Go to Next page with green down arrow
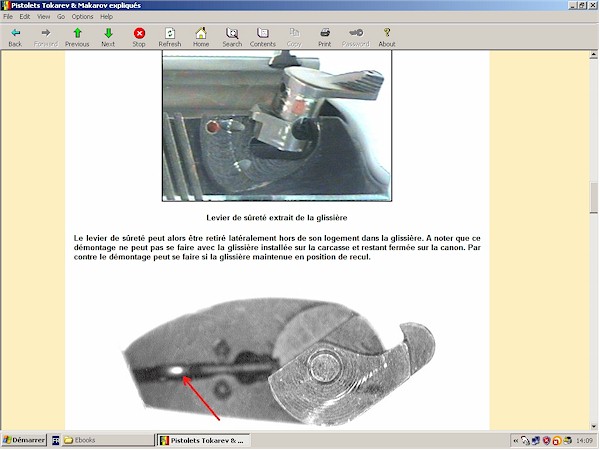Viewport: 600px width, 450px height. [108, 37]
